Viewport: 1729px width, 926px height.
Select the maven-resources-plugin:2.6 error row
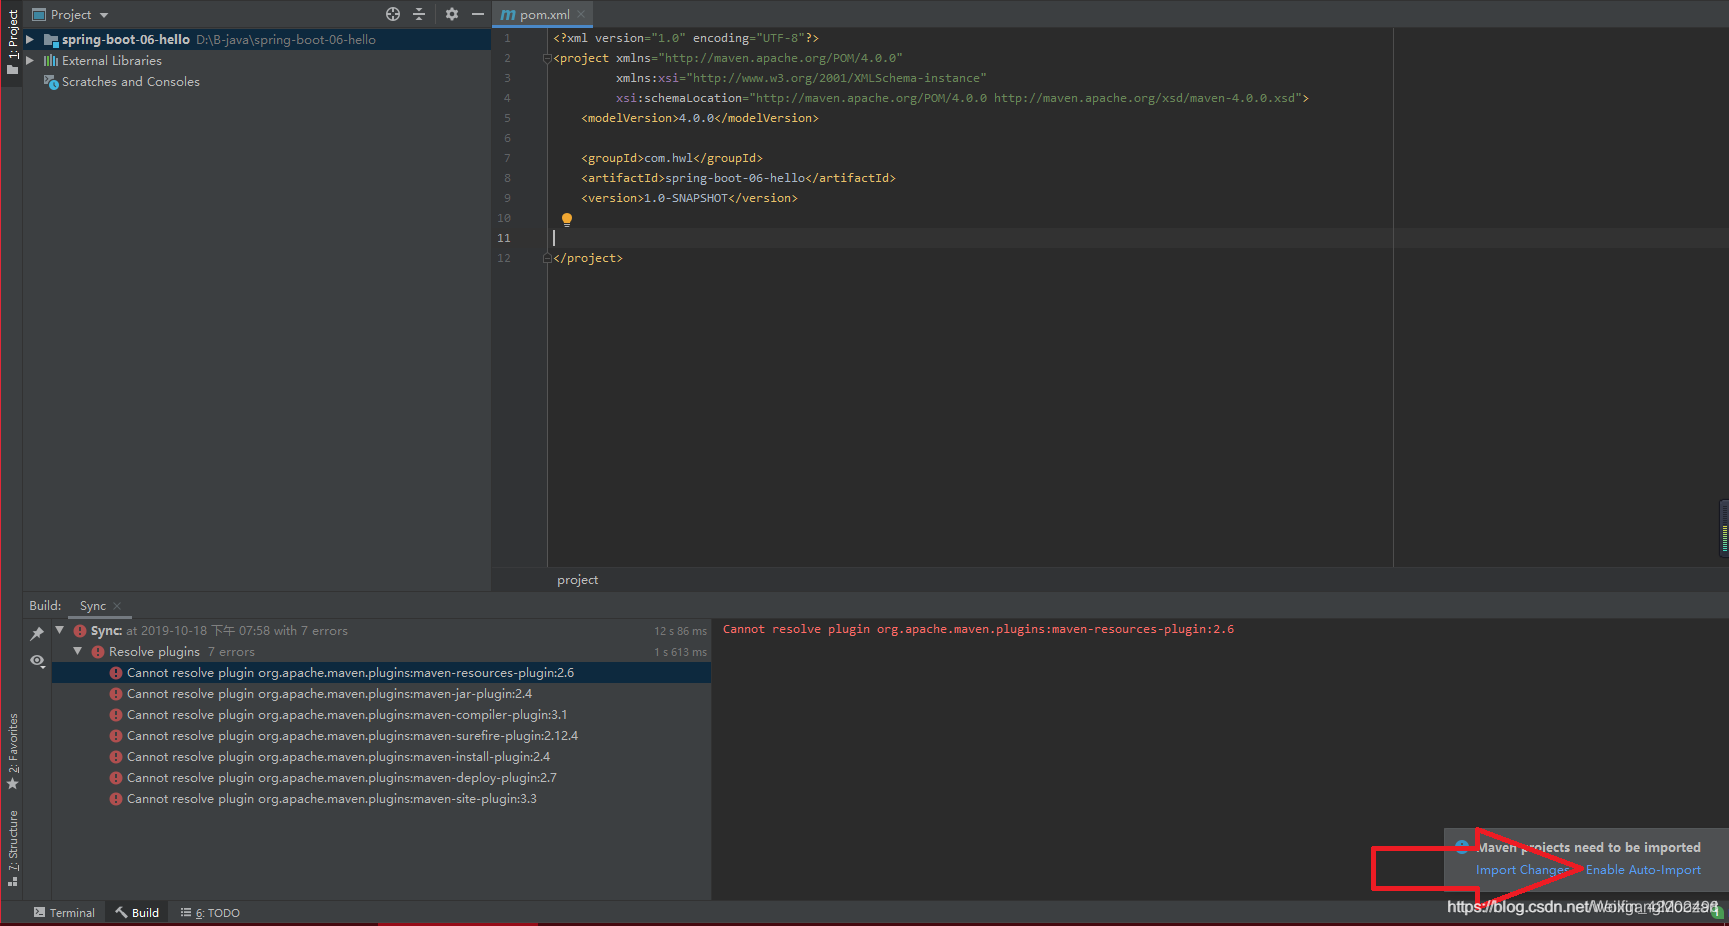pos(381,673)
